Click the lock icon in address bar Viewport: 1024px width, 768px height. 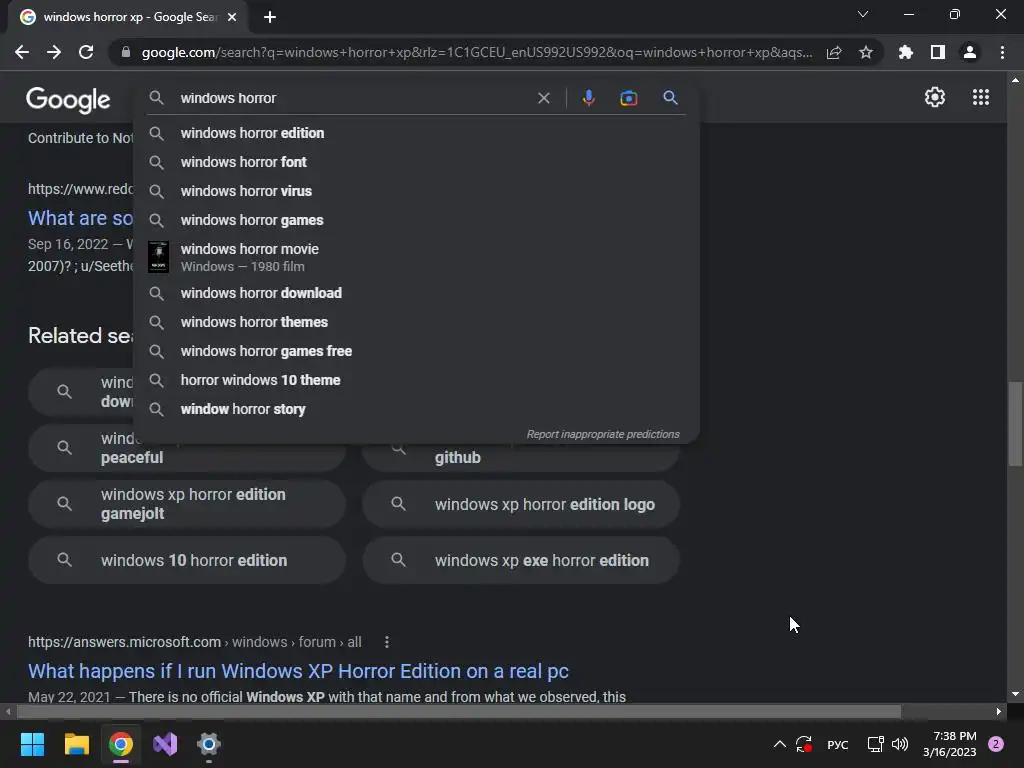125,52
